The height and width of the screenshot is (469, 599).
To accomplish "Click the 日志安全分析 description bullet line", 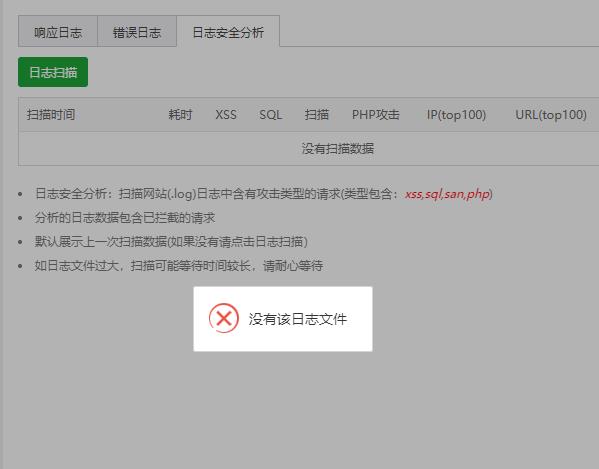I will (264, 194).
